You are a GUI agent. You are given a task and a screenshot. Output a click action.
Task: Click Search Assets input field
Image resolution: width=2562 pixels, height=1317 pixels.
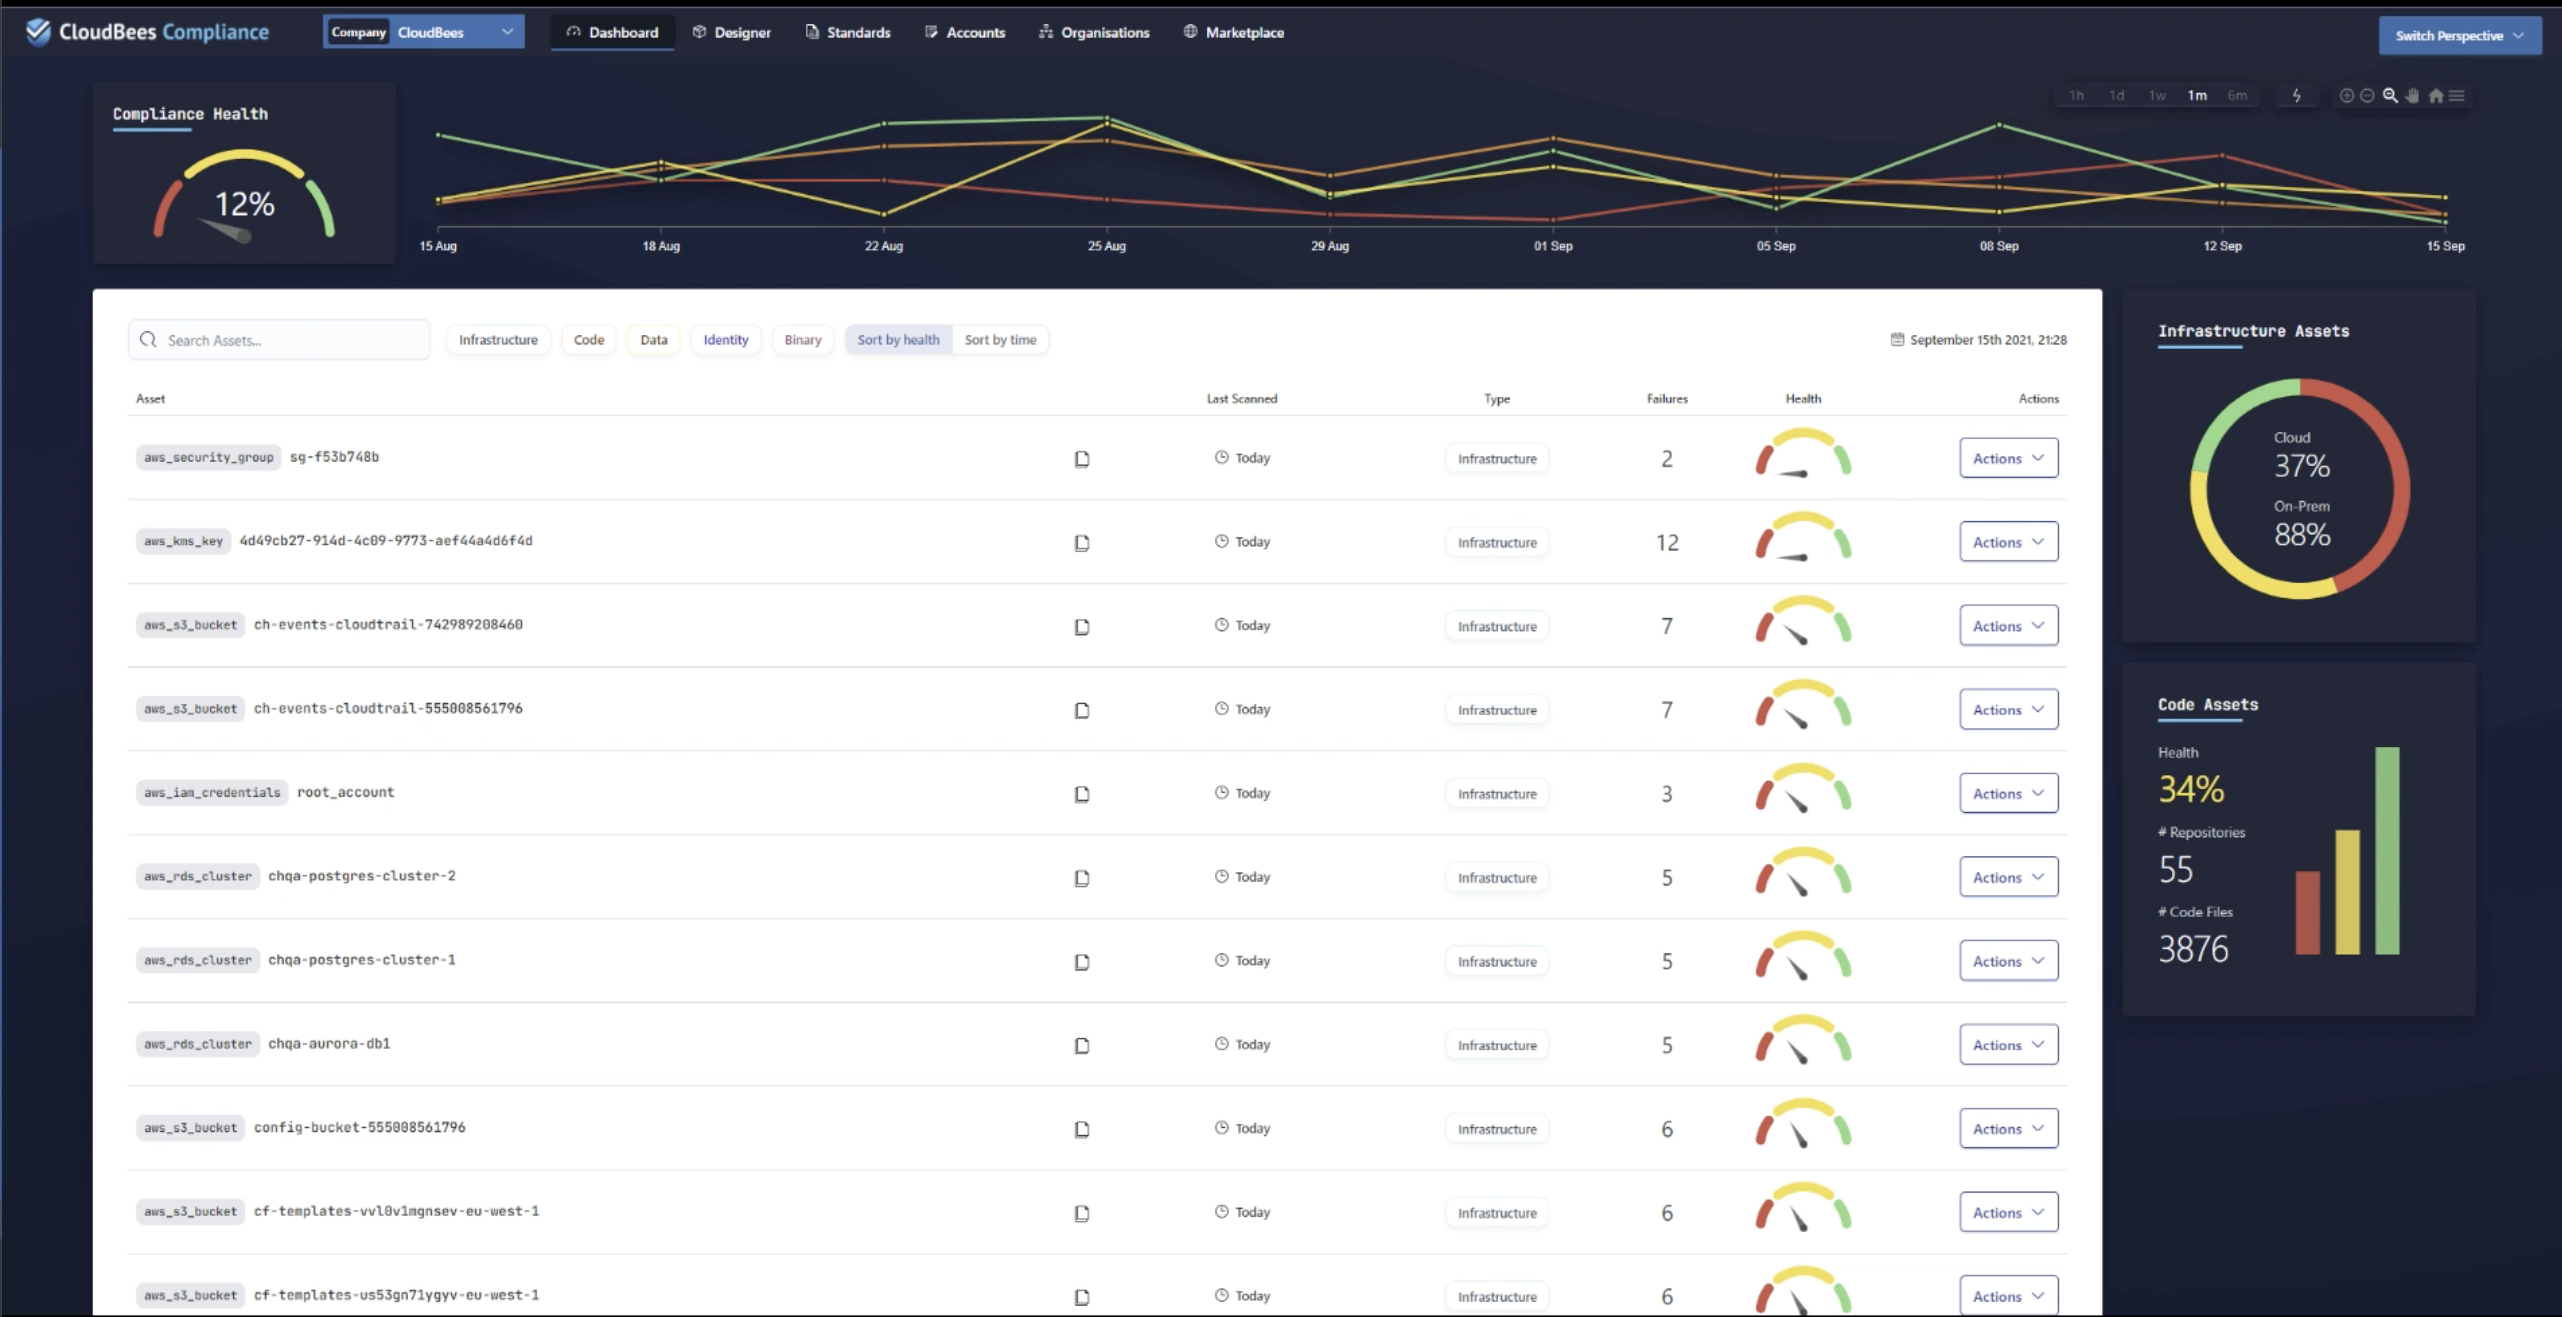tap(280, 339)
